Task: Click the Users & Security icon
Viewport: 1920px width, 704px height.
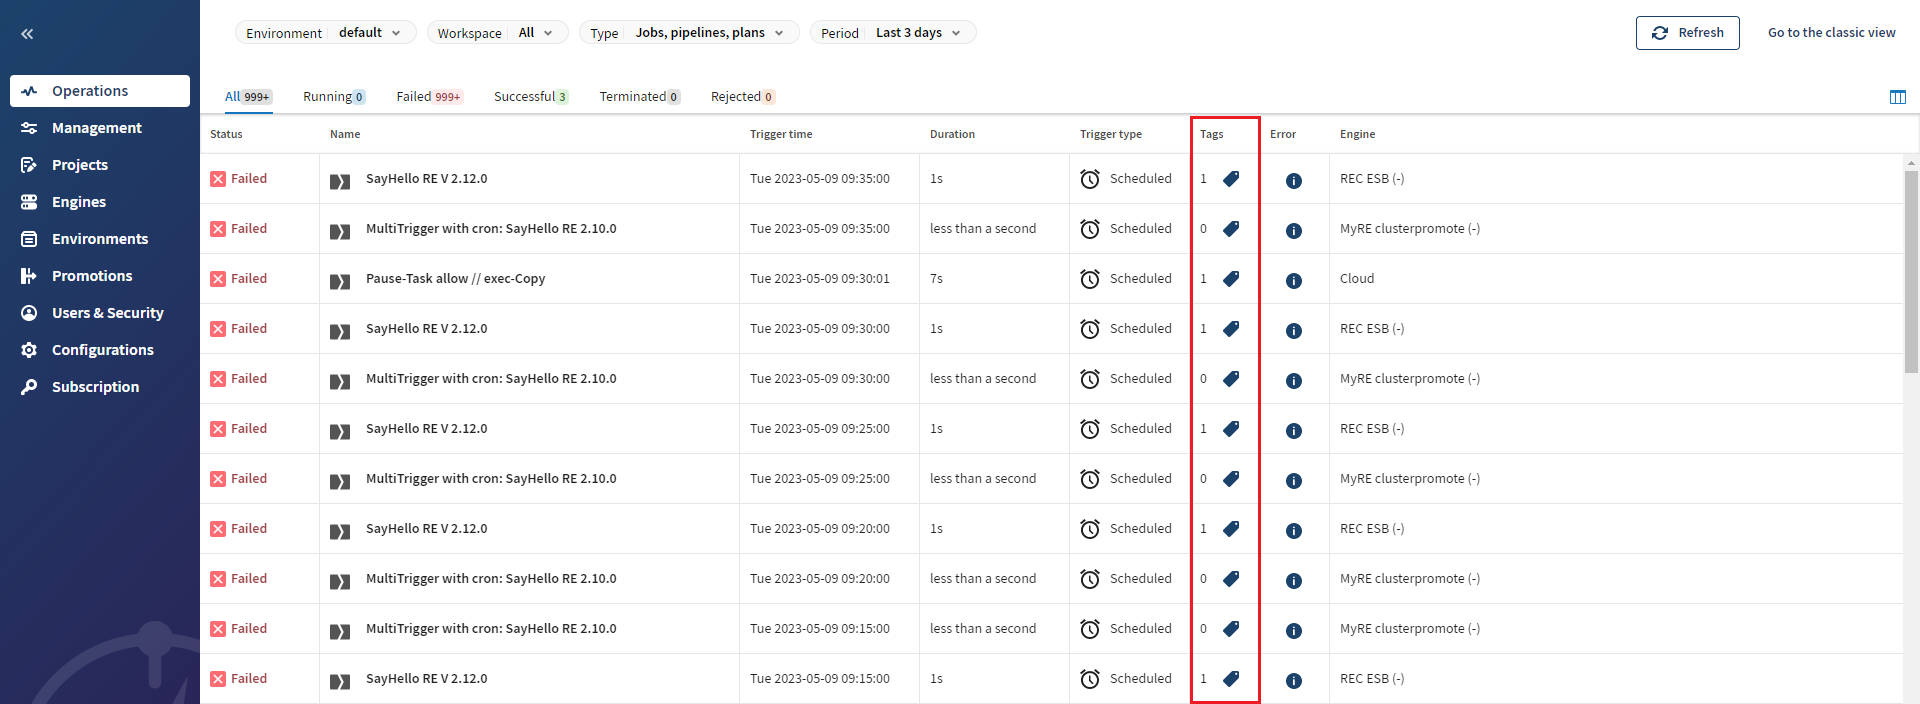Action: [x=29, y=313]
